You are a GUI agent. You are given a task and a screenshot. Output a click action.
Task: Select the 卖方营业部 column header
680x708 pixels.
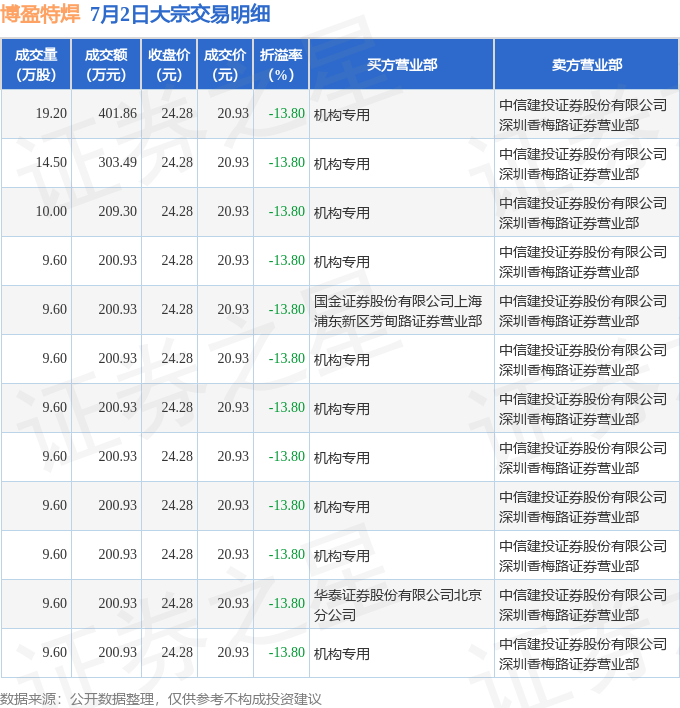(587, 65)
